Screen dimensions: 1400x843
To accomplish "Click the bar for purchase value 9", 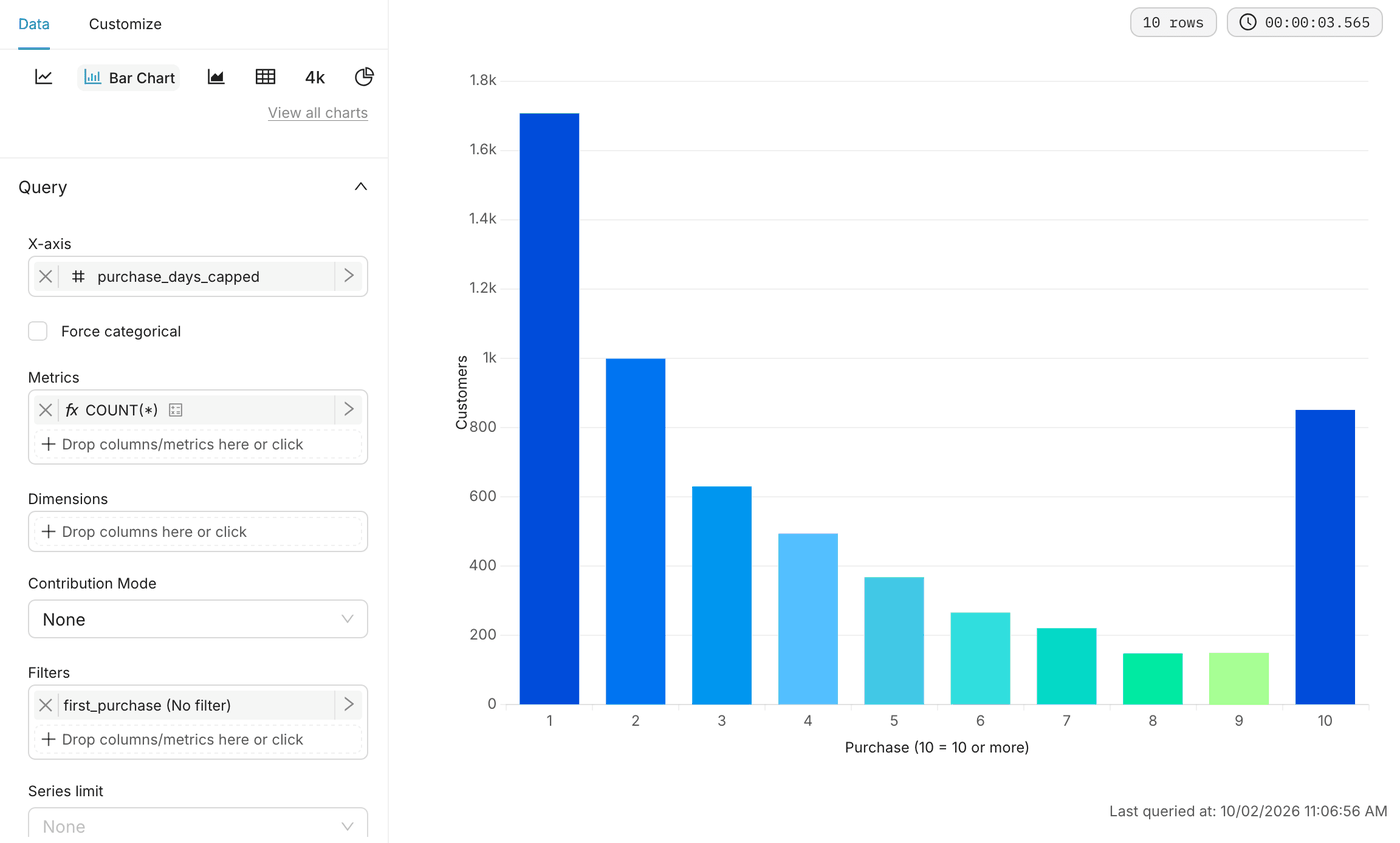I will (x=1239, y=678).
